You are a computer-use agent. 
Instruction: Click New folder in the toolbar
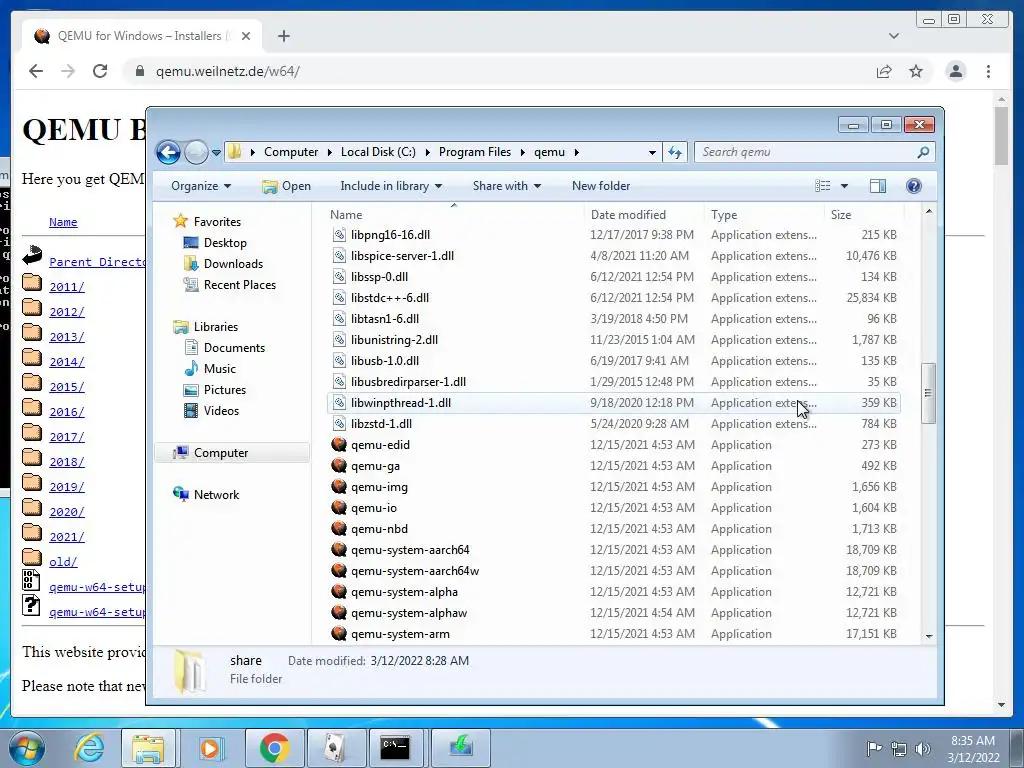[x=601, y=186]
